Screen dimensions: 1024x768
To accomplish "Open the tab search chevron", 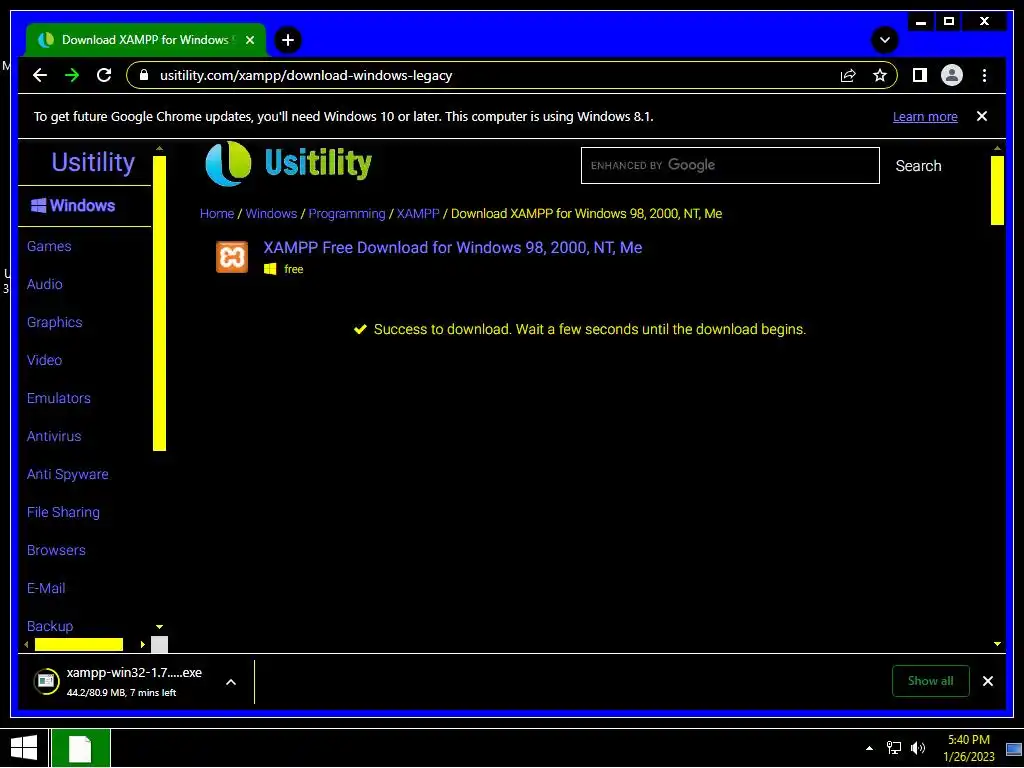I will (885, 40).
